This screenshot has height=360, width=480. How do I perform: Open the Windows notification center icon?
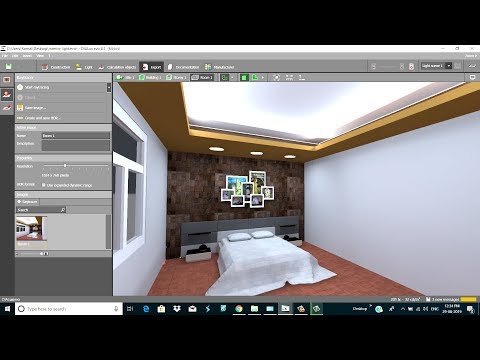click(471, 309)
